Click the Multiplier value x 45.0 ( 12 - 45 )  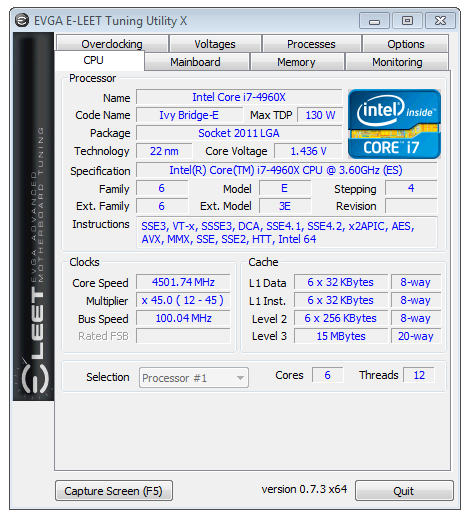point(183,300)
